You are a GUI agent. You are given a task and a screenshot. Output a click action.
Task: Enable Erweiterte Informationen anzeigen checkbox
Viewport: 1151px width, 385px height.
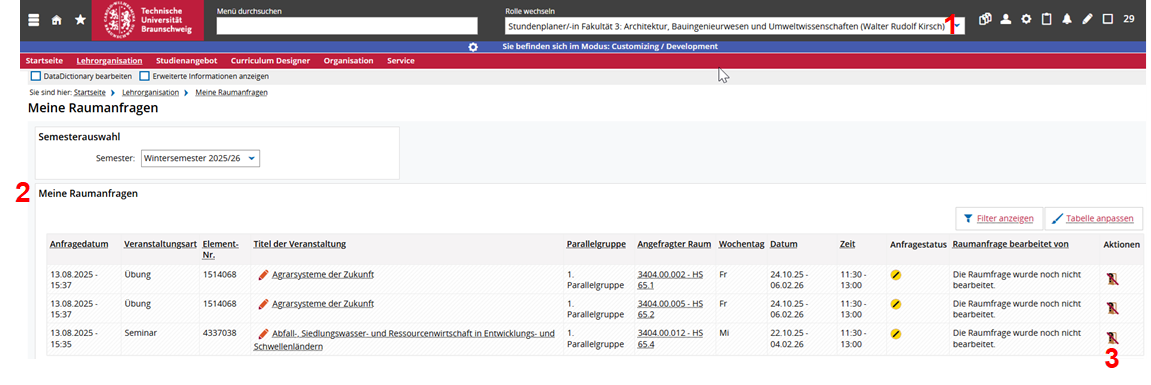click(x=145, y=76)
